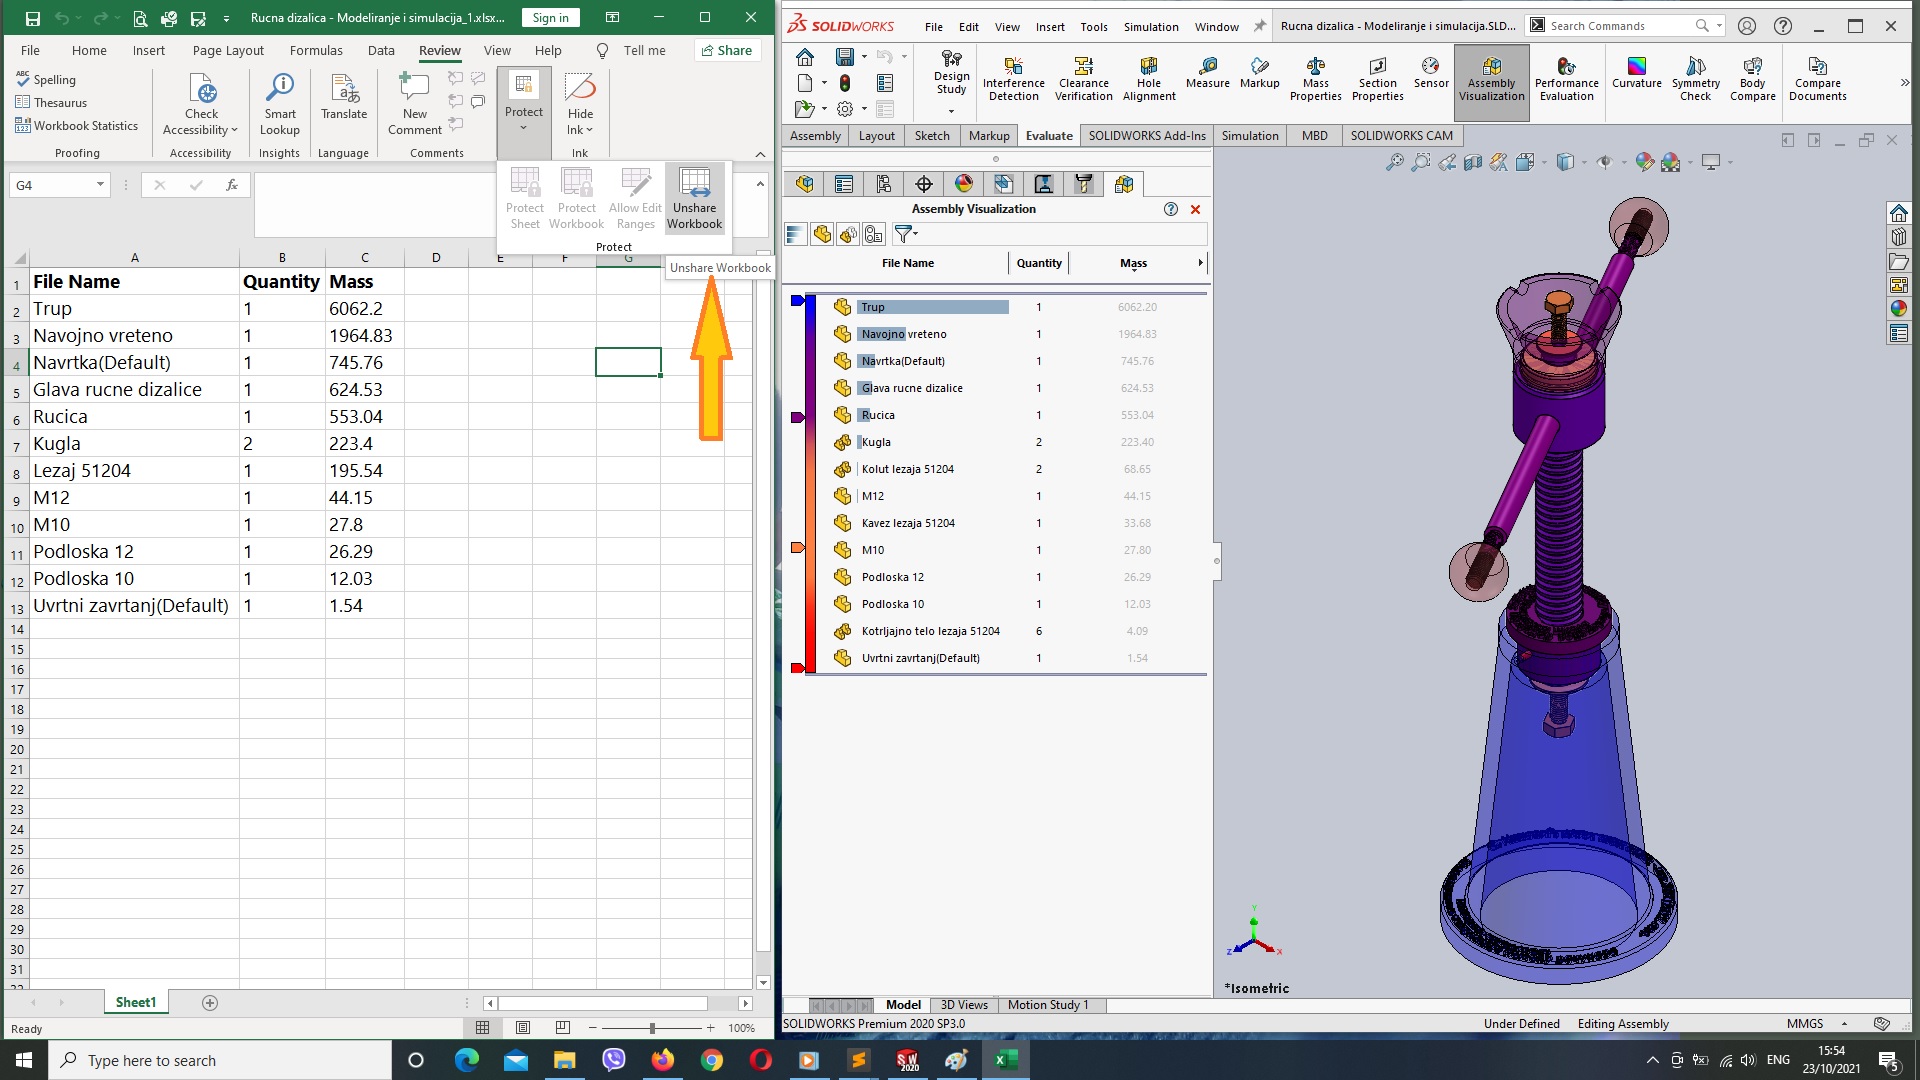Select the Measure tool

pos(1207,73)
